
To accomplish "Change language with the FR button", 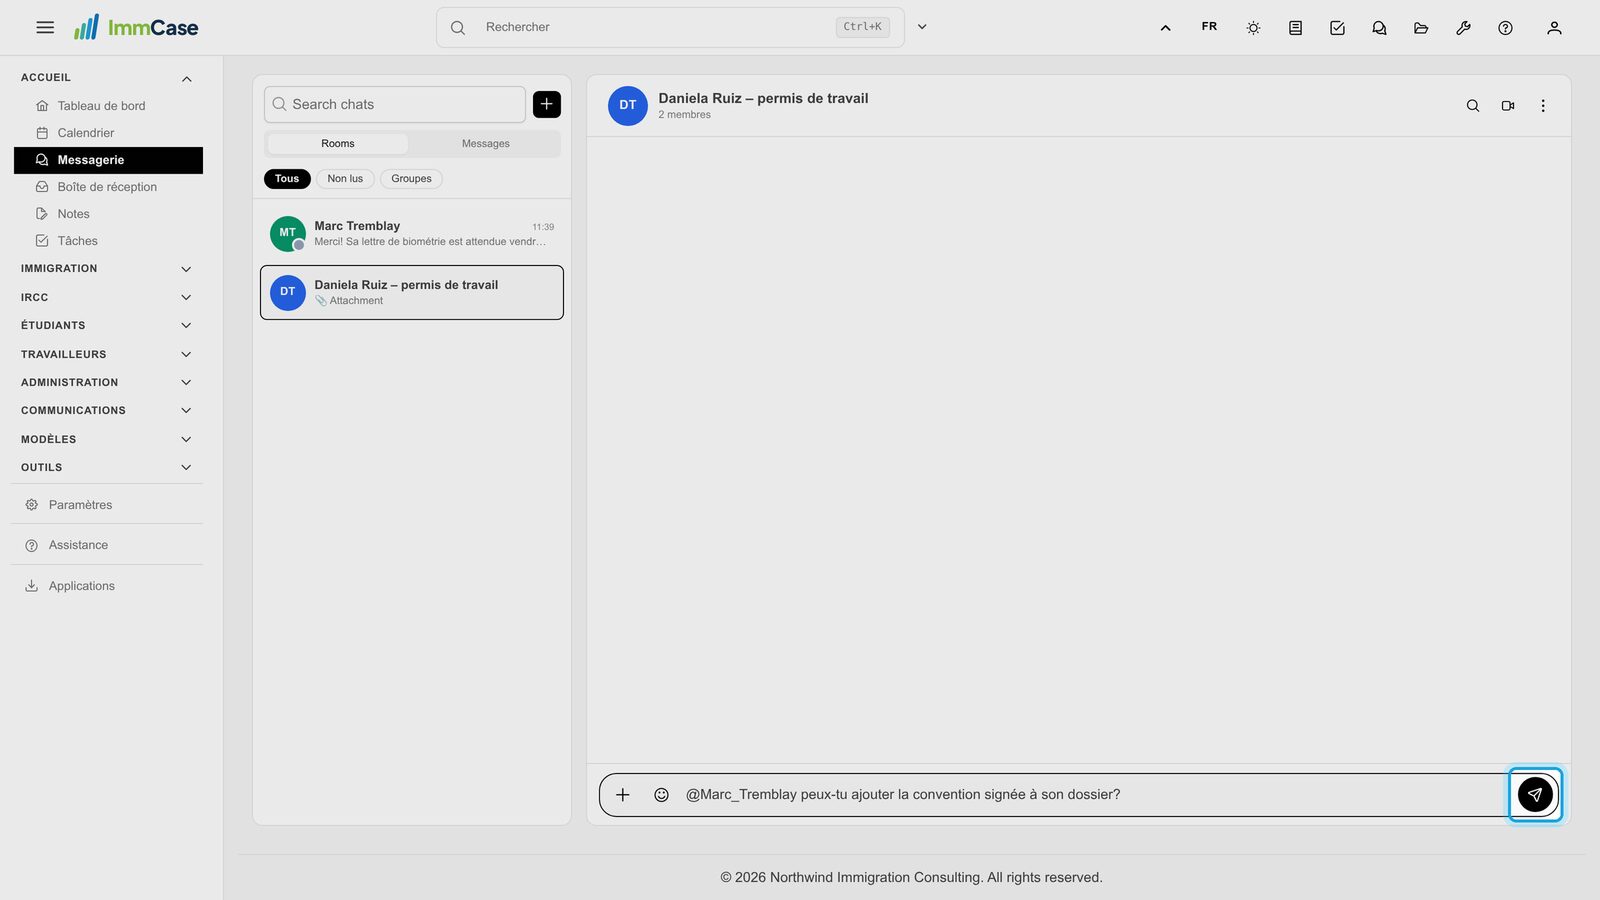I will point(1209,27).
